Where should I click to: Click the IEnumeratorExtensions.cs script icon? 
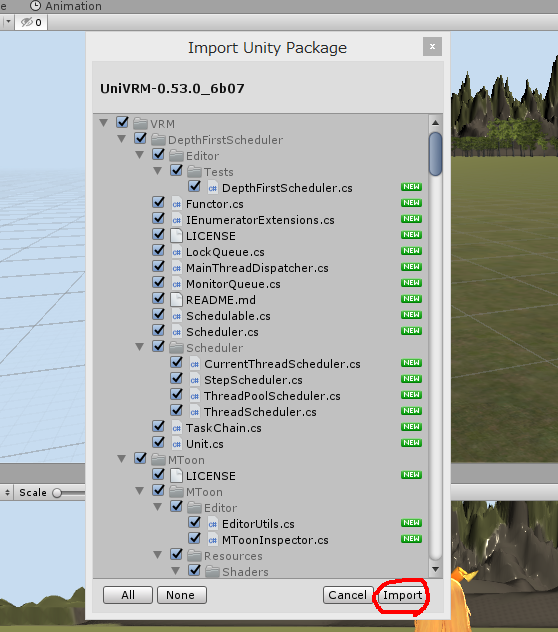pos(176,220)
